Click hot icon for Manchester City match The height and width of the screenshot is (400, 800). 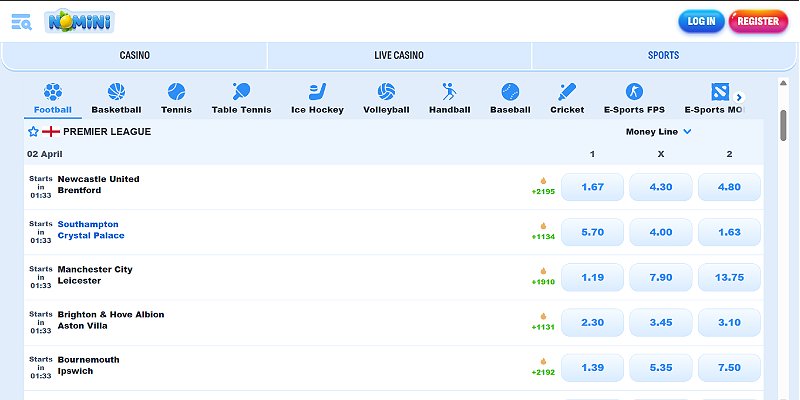pyautogui.click(x=543, y=271)
